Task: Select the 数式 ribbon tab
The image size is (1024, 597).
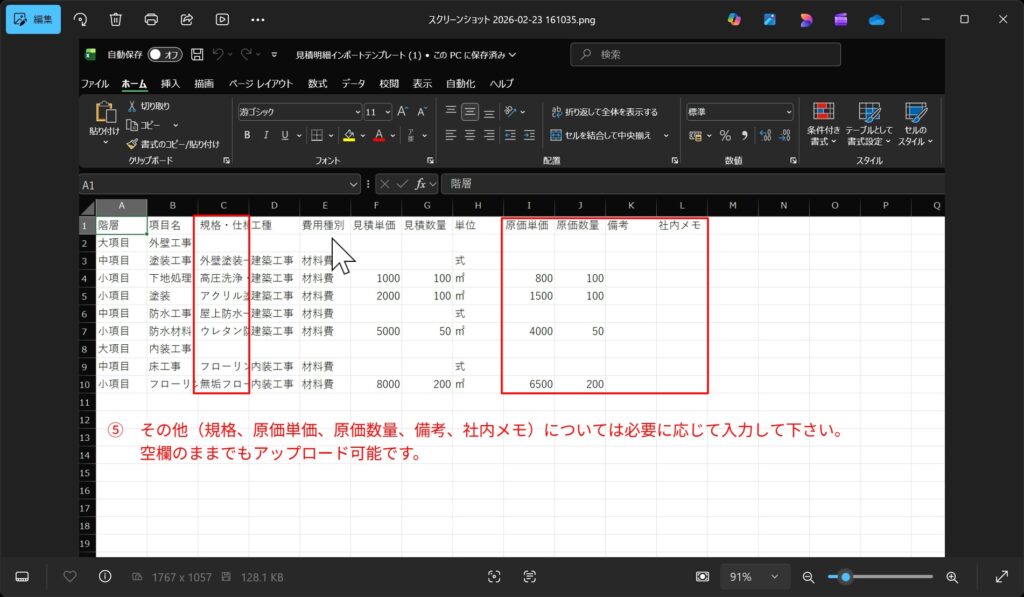Action: coord(317,84)
